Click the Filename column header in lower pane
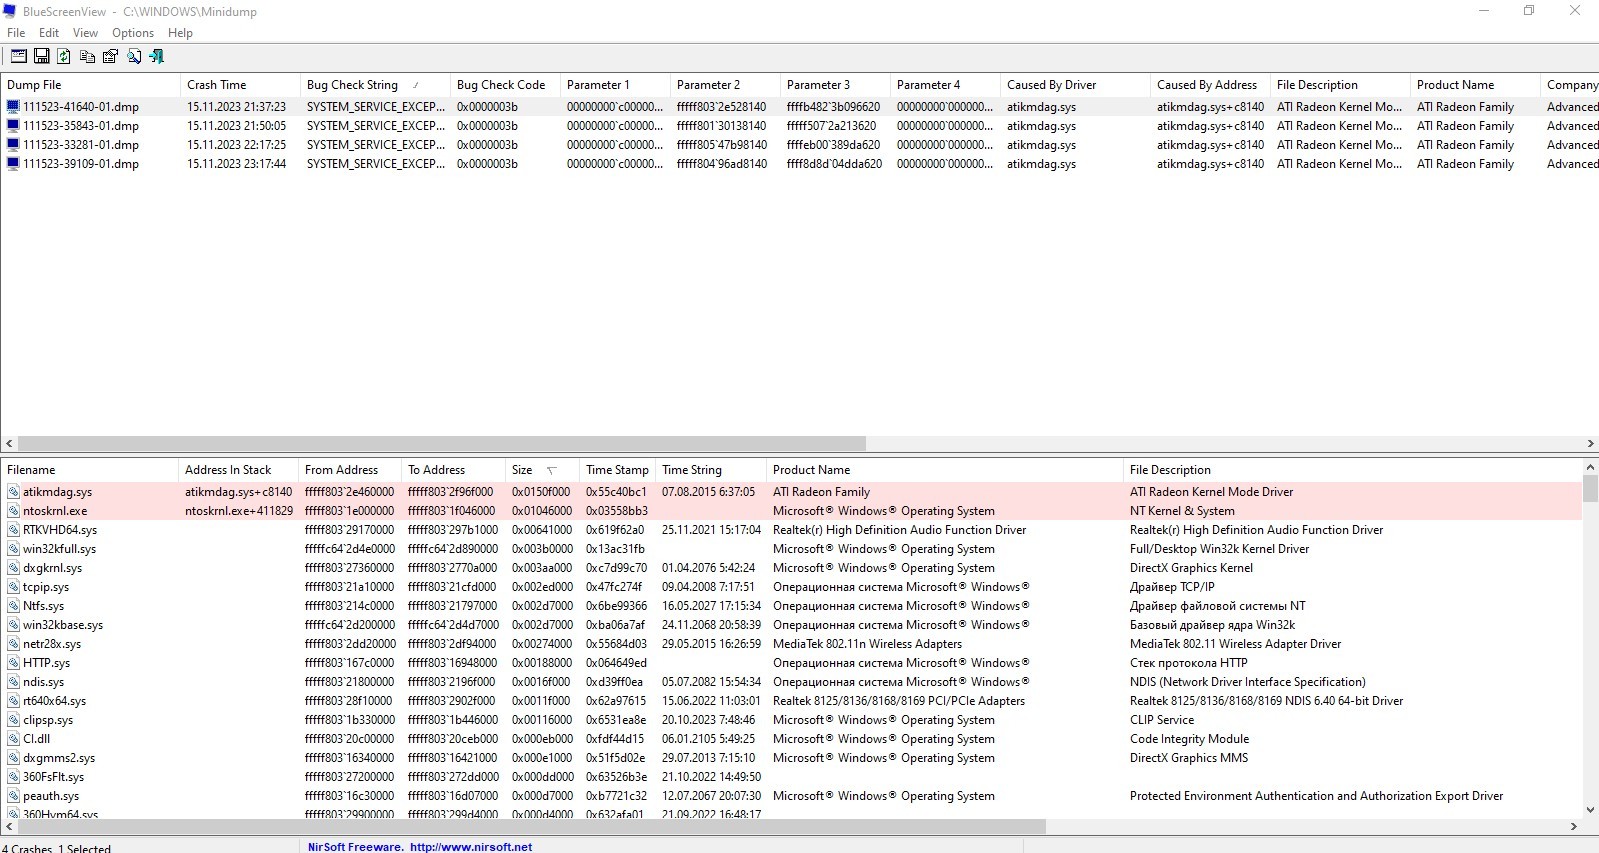1599x853 pixels. click(x=90, y=470)
